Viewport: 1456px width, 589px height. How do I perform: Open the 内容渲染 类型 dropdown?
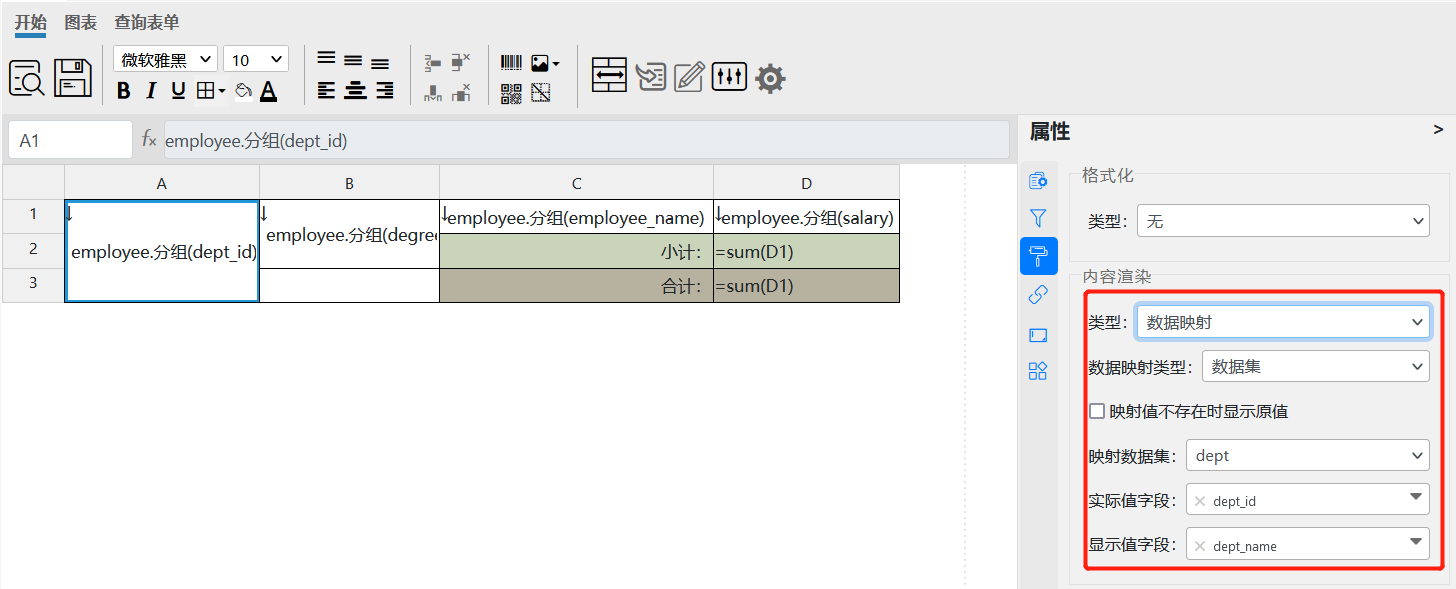point(1283,322)
